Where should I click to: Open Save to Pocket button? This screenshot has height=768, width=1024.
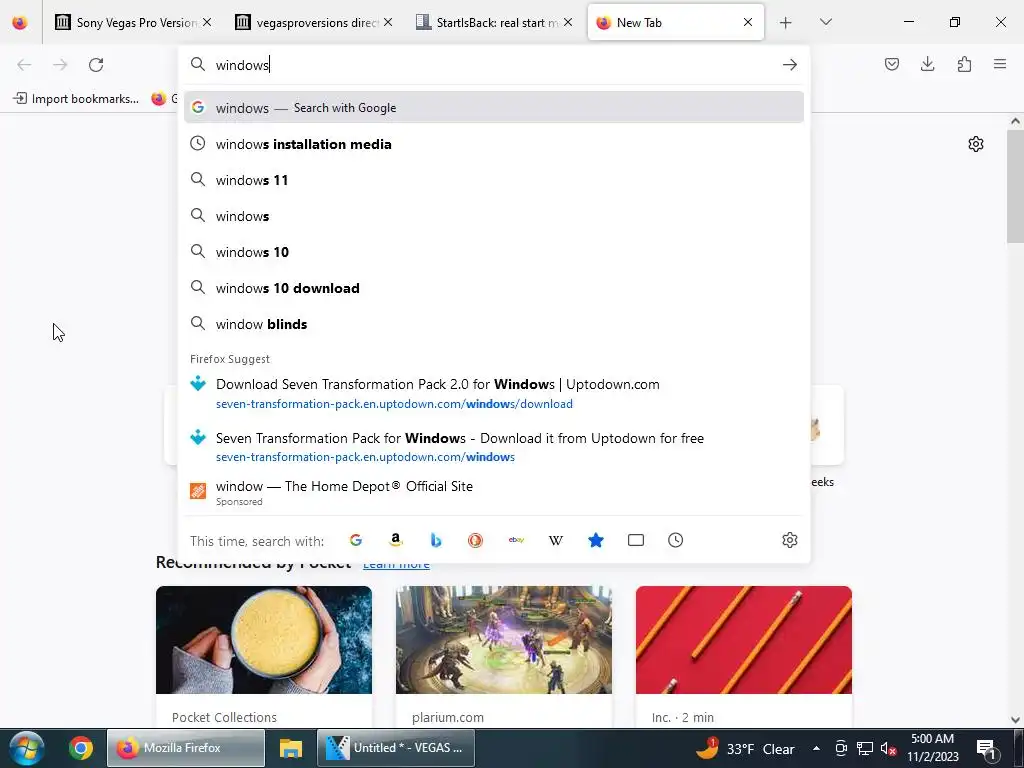point(891,64)
